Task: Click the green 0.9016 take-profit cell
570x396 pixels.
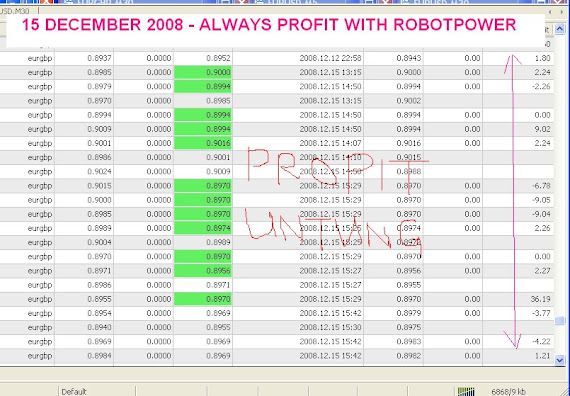Action: 203,143
